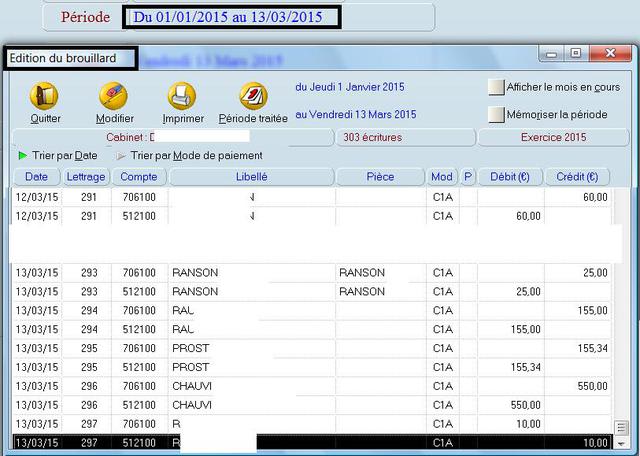The width and height of the screenshot is (640, 456).
Task: Maximize the Edition du brouillard window
Action: (576, 53)
